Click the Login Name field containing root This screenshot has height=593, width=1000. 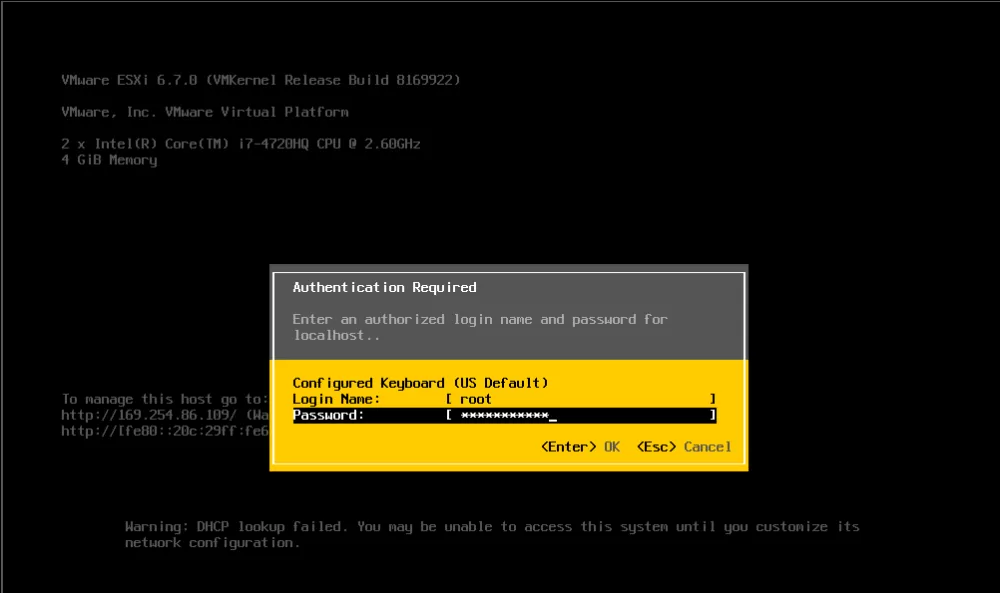point(580,399)
